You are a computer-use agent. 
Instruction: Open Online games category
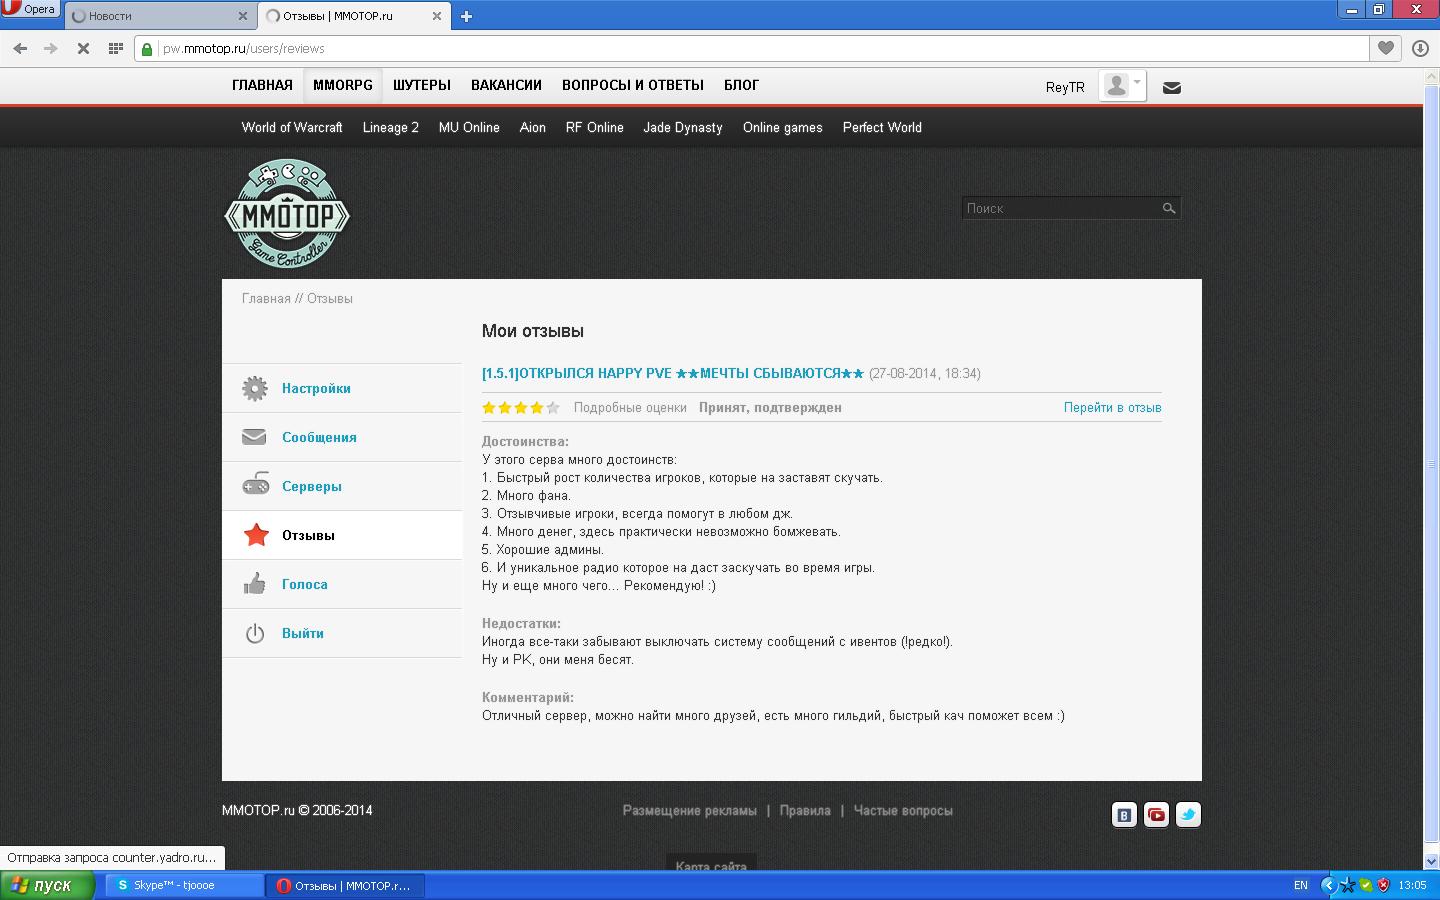pos(782,127)
